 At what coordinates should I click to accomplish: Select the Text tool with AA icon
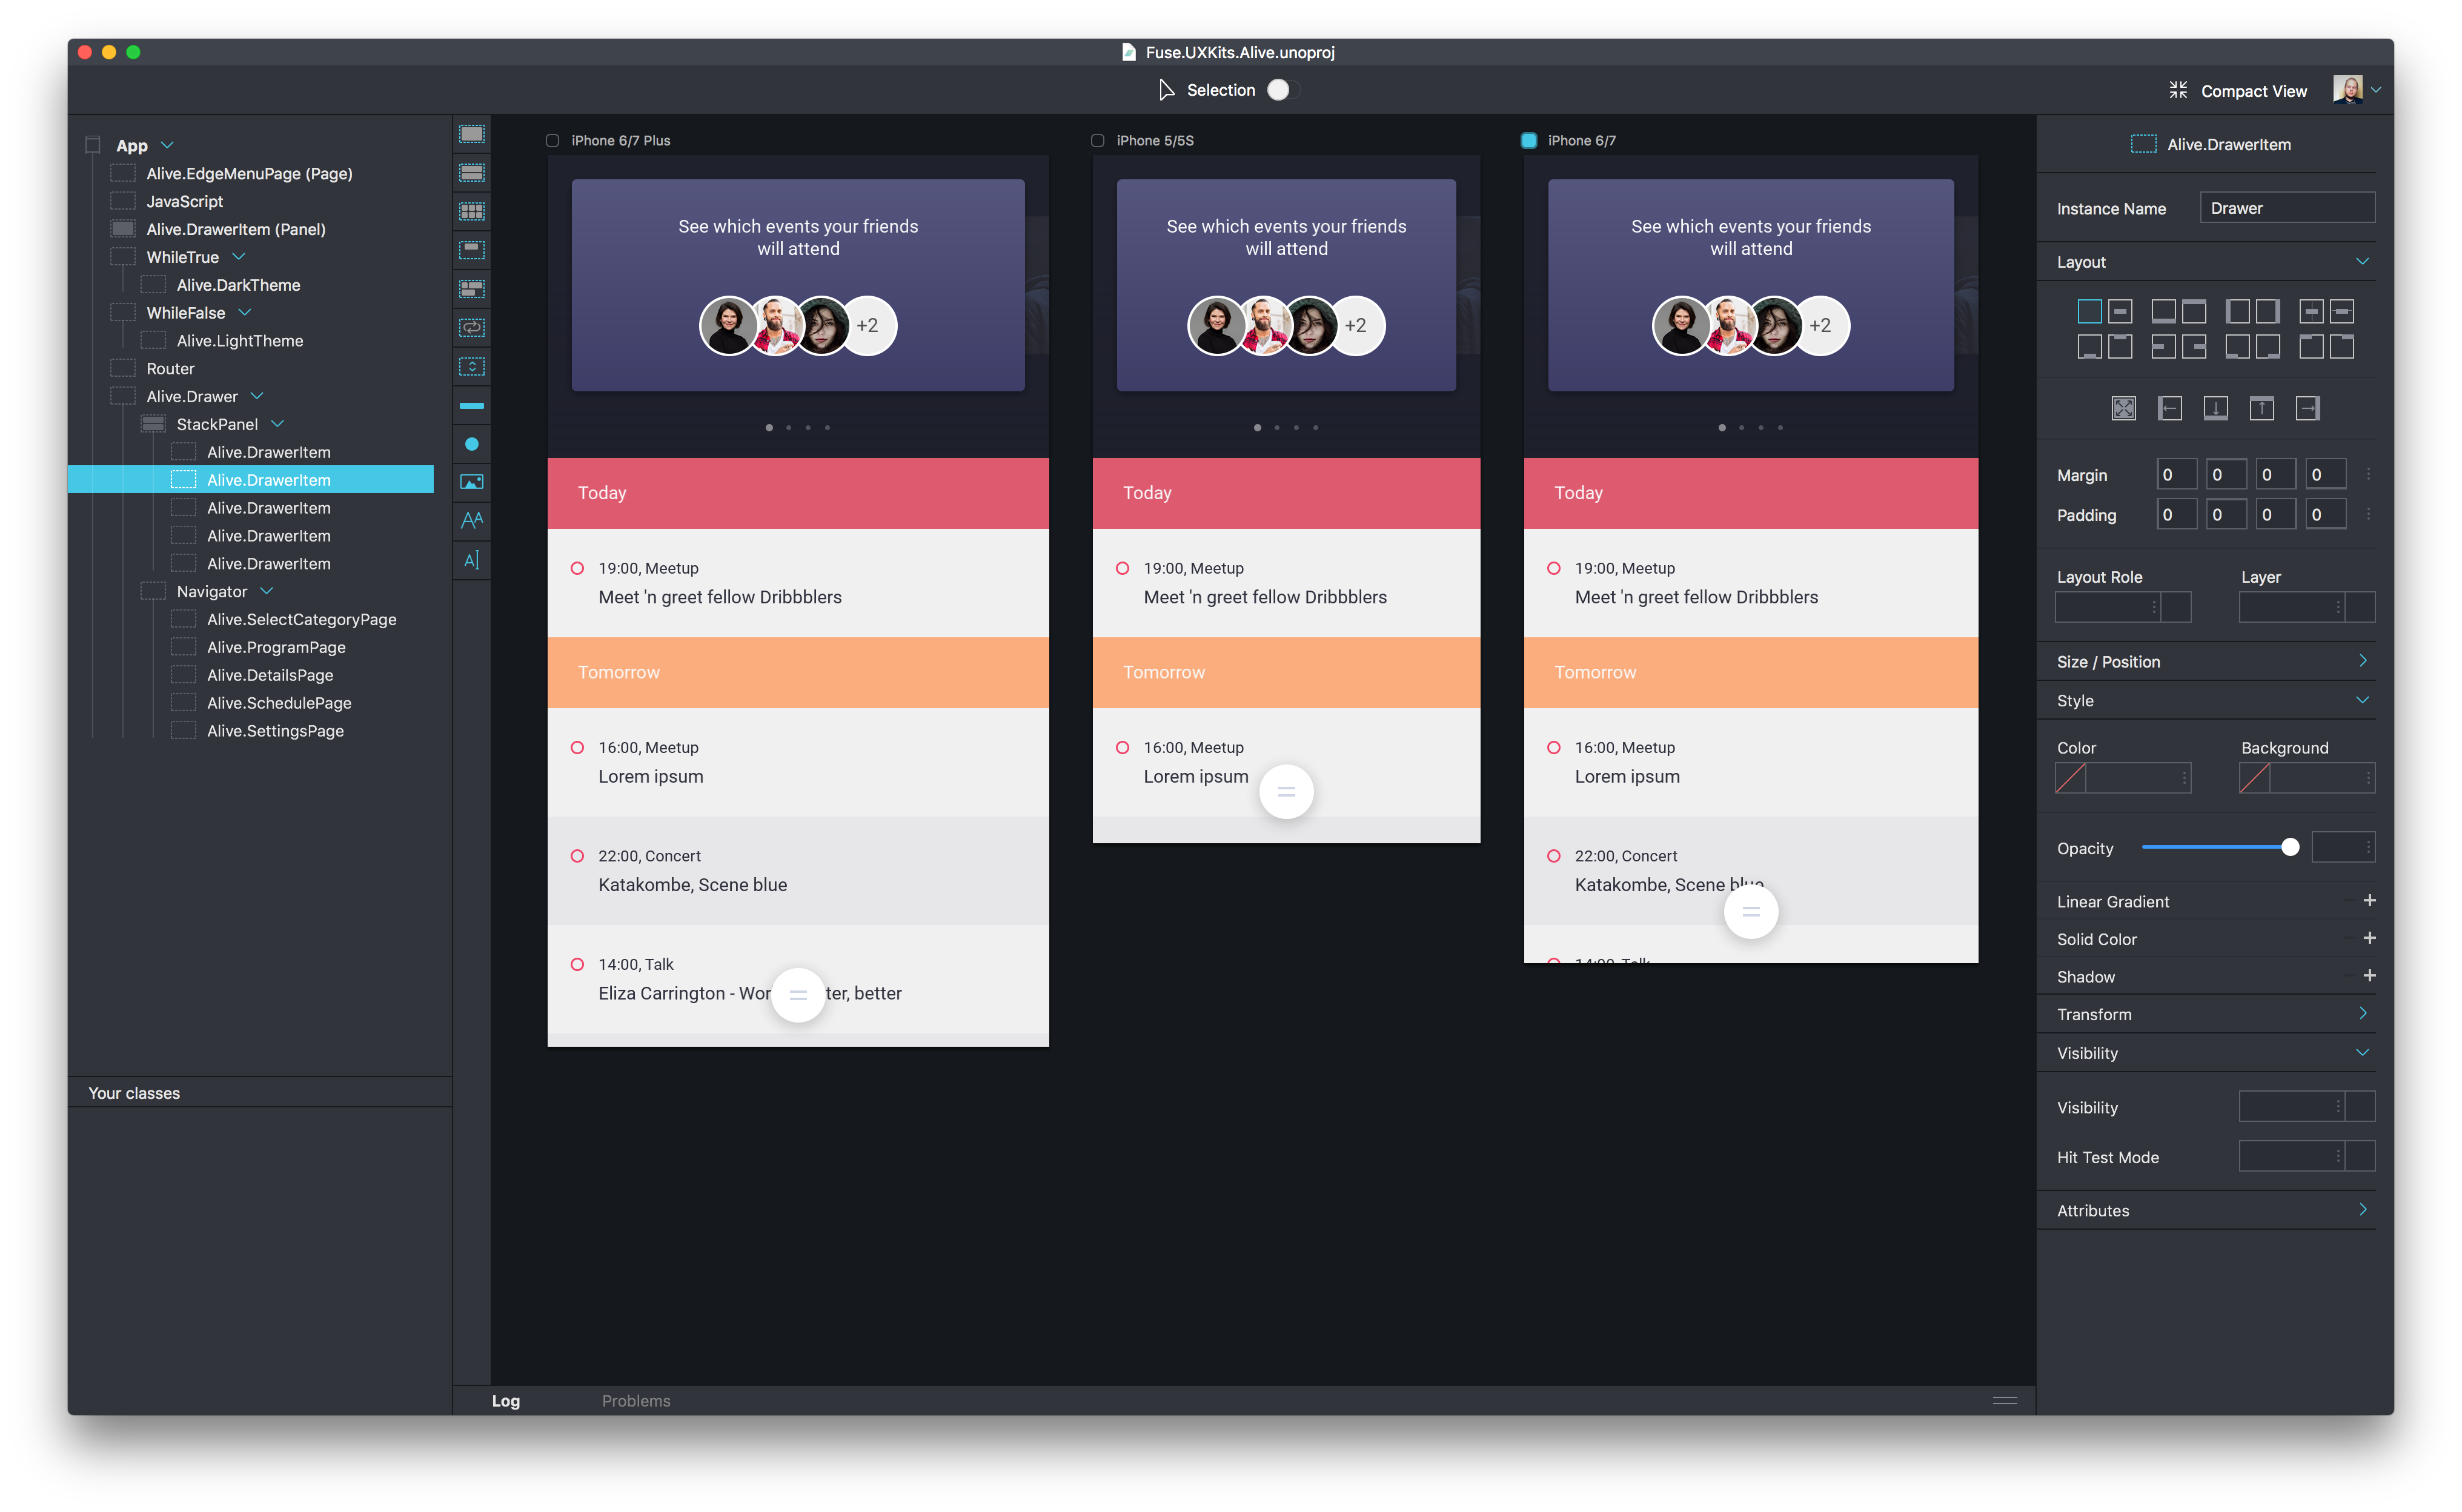coord(471,519)
